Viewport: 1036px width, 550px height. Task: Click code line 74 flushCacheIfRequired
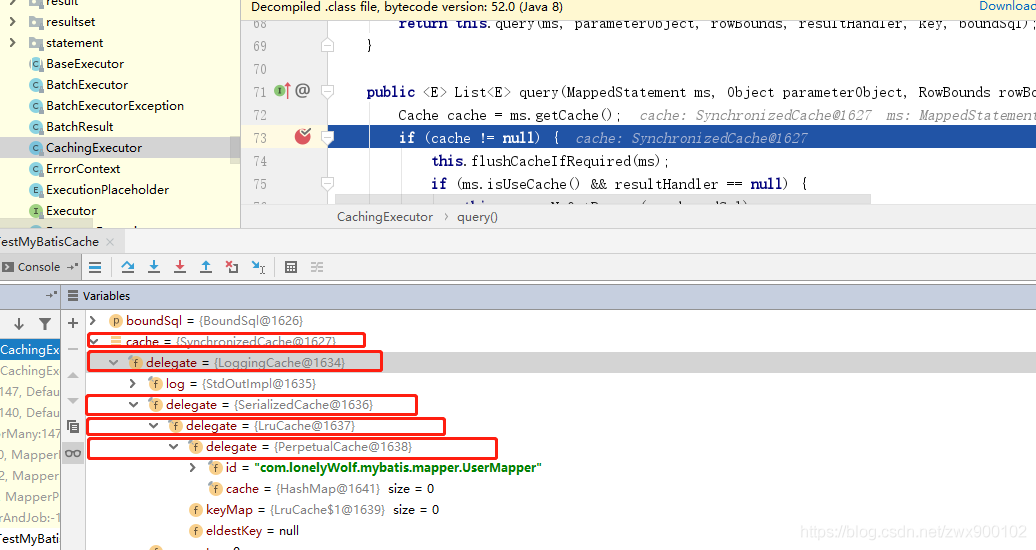[550, 161]
